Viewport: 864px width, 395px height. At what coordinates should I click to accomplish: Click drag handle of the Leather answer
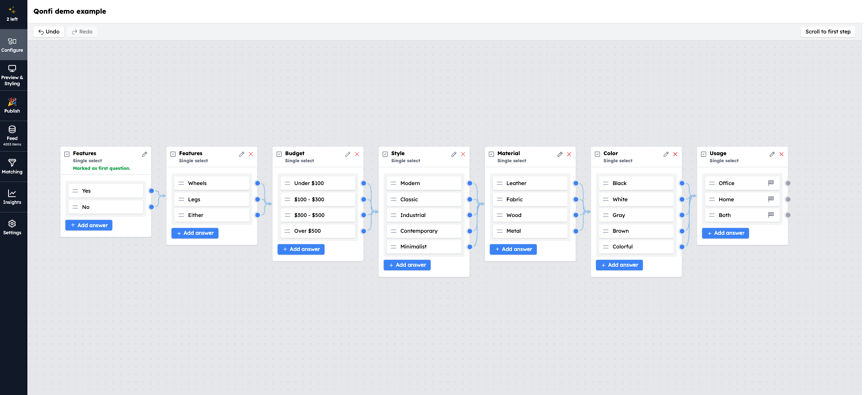(x=499, y=183)
